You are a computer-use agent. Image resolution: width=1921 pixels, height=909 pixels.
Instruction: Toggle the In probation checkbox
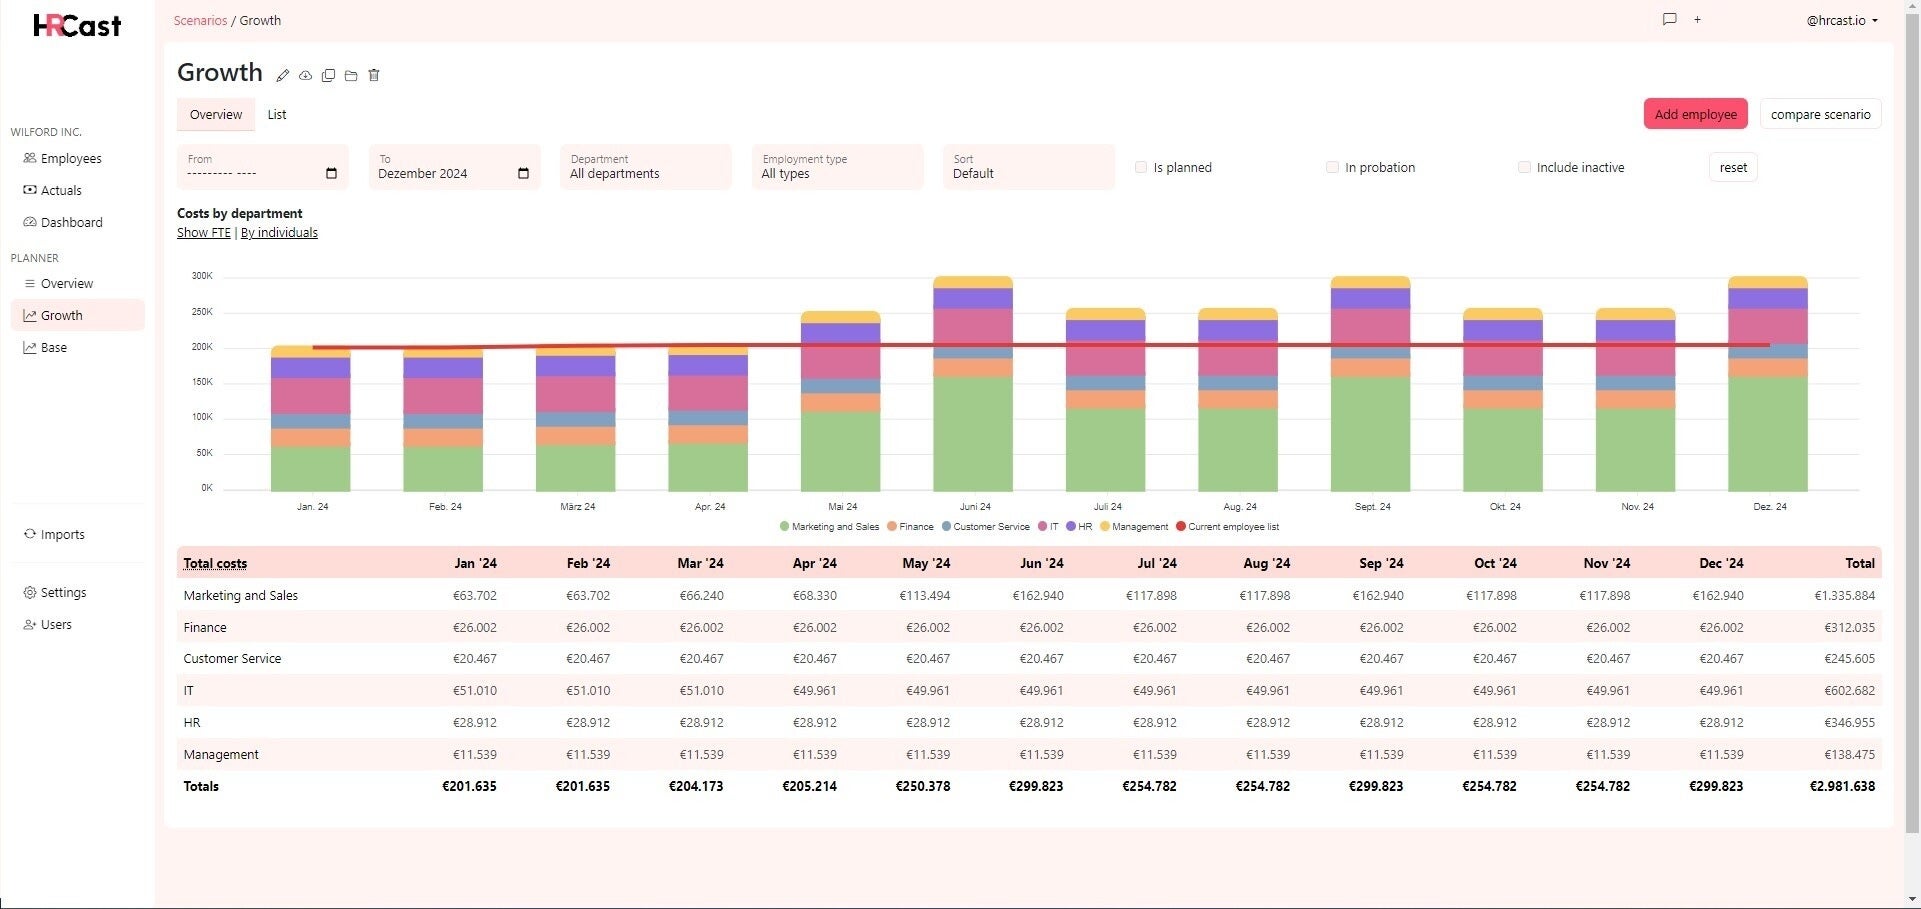1332,167
